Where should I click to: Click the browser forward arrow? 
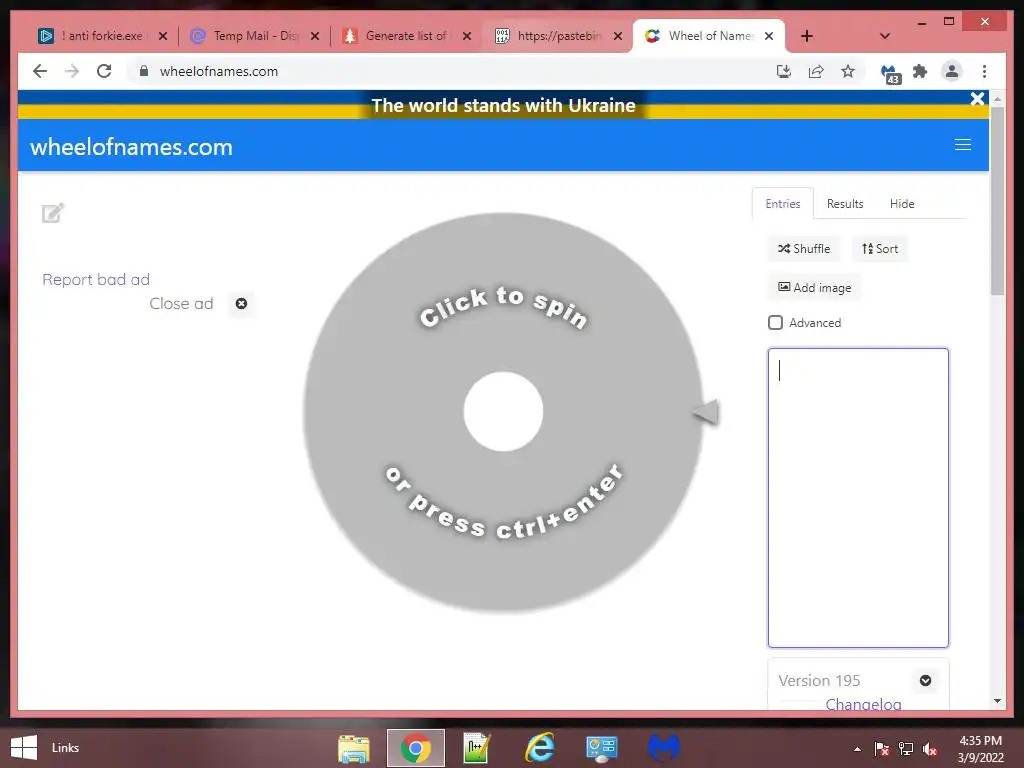[72, 71]
